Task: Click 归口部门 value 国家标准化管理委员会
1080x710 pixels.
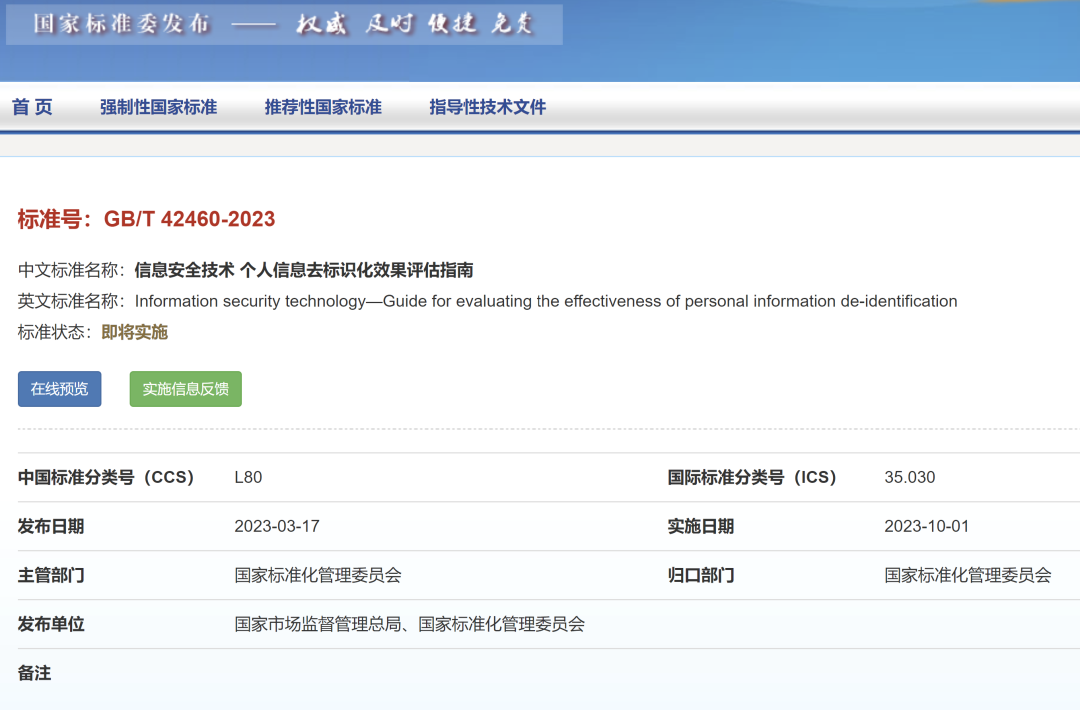Action: [968, 575]
